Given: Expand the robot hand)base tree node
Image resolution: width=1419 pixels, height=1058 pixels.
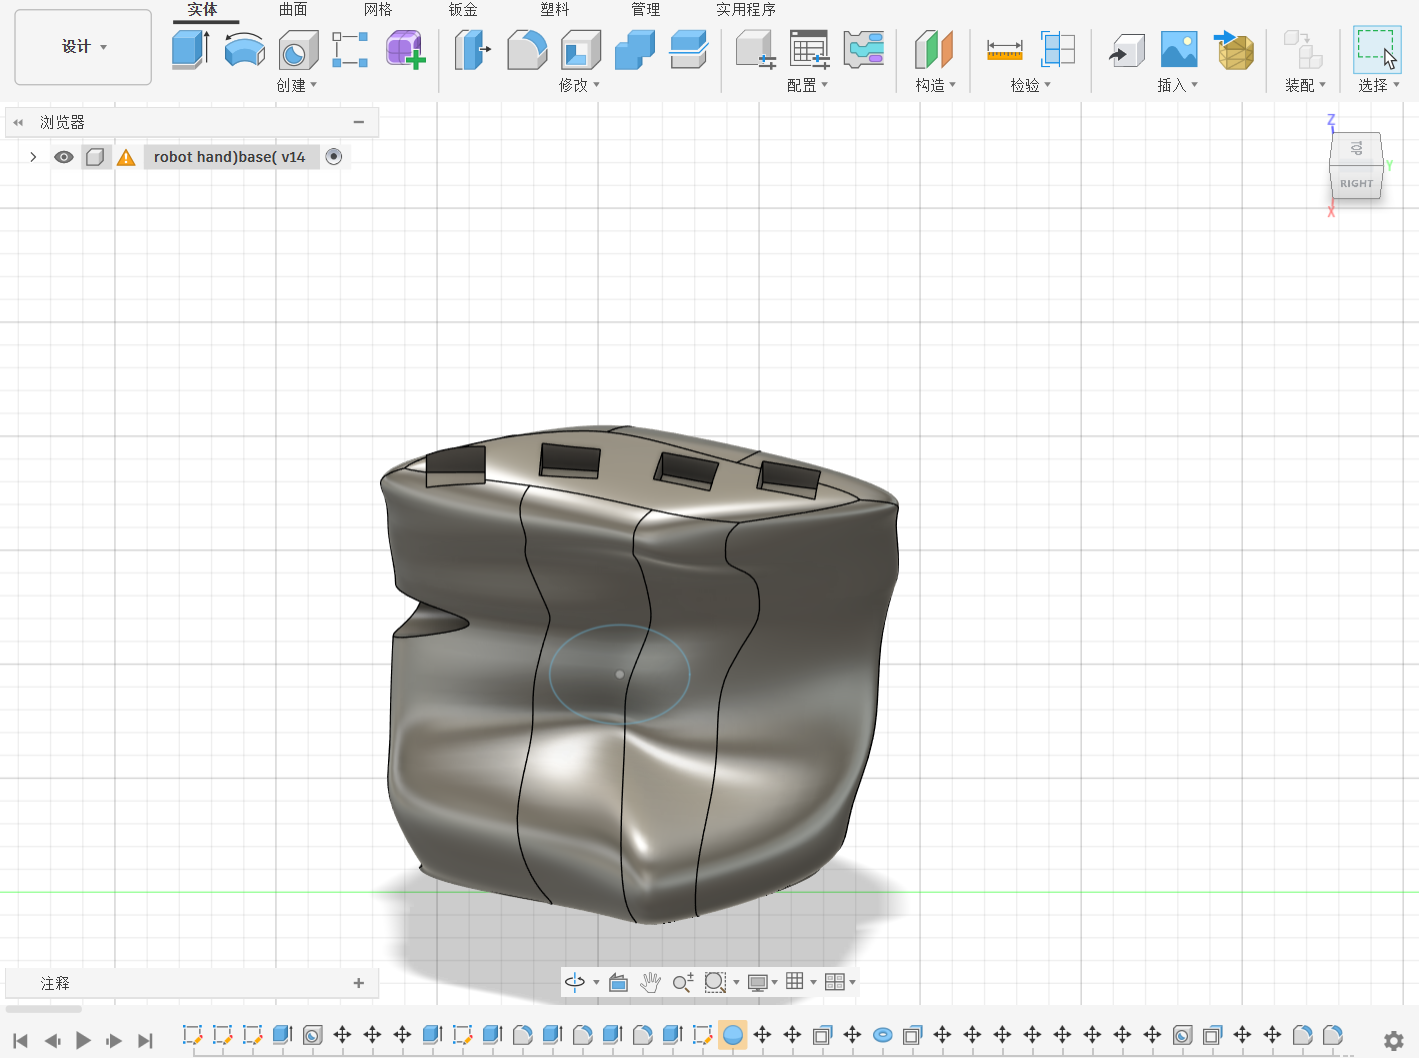Looking at the screenshot, I should pos(33,157).
